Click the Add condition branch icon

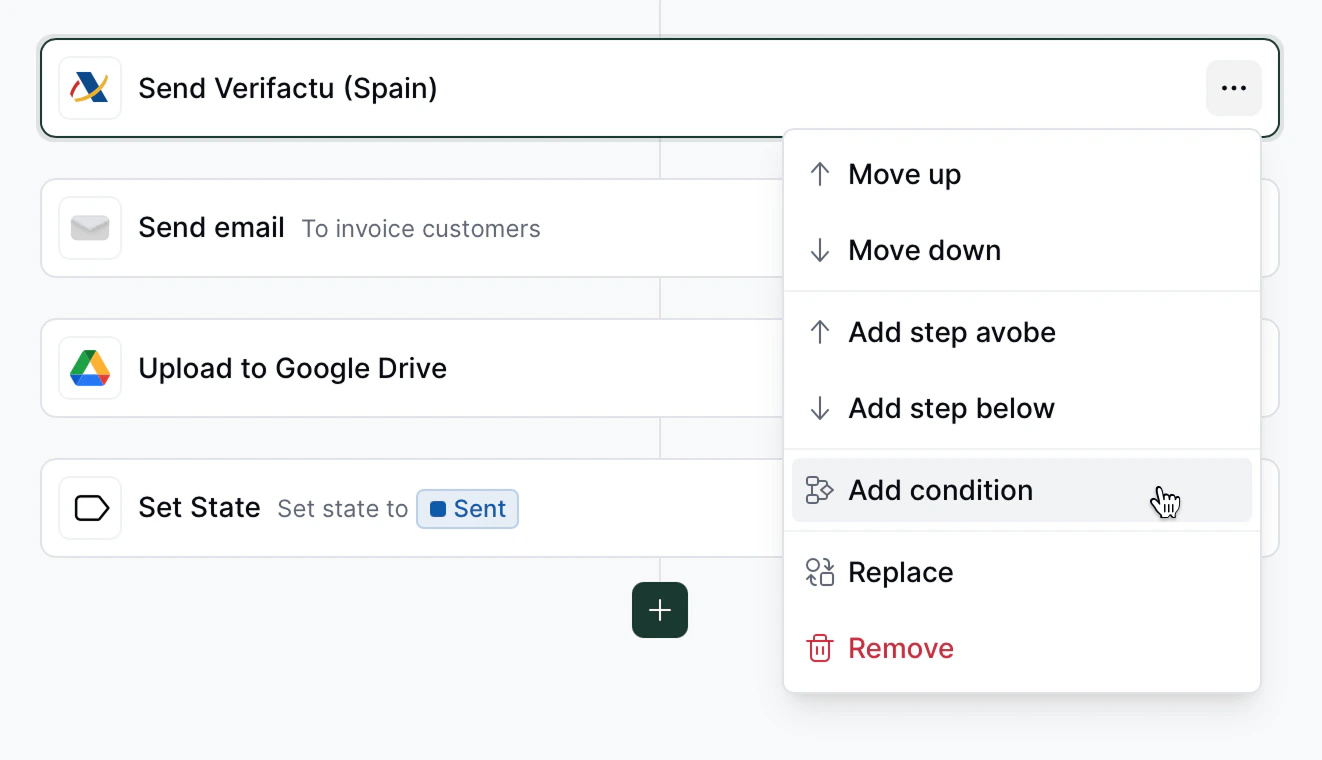[820, 490]
